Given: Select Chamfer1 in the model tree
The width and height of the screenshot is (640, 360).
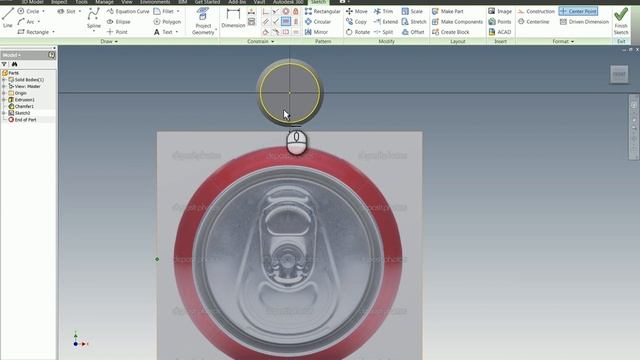Looking at the screenshot, I should pos(21,106).
